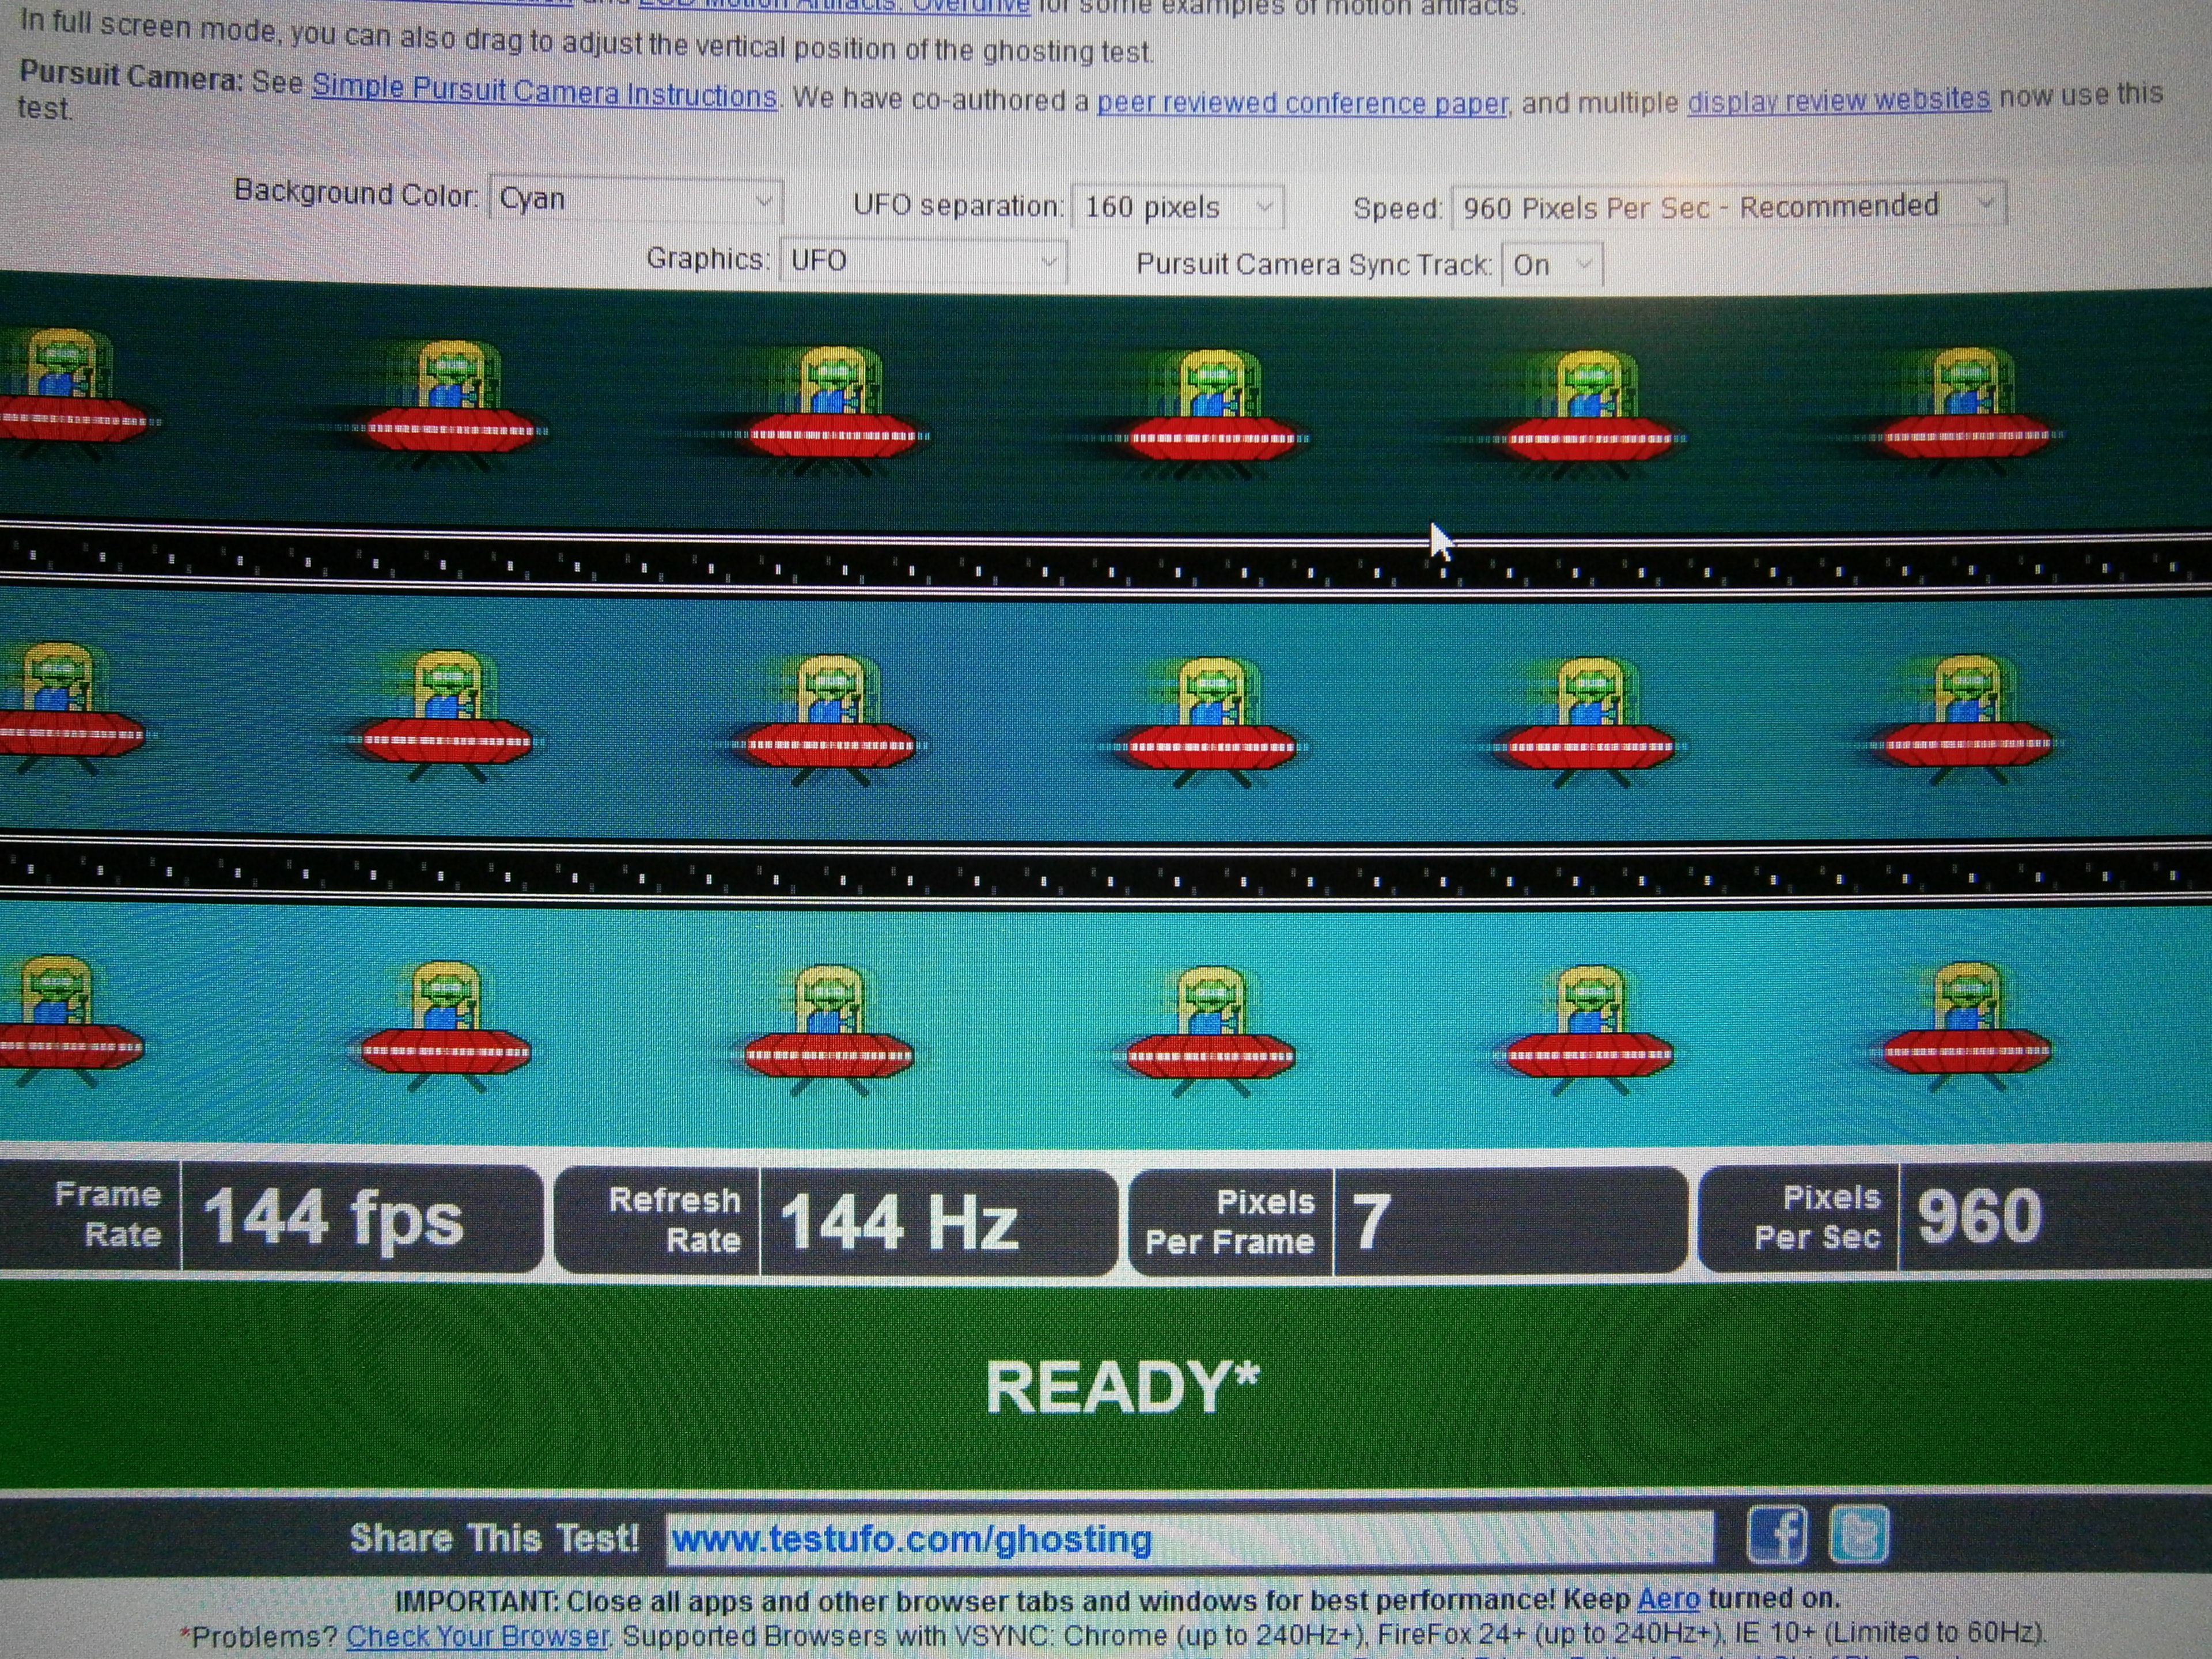This screenshot has height=1659, width=2212.
Task: Open the Background Color dropdown
Action: click(x=635, y=200)
